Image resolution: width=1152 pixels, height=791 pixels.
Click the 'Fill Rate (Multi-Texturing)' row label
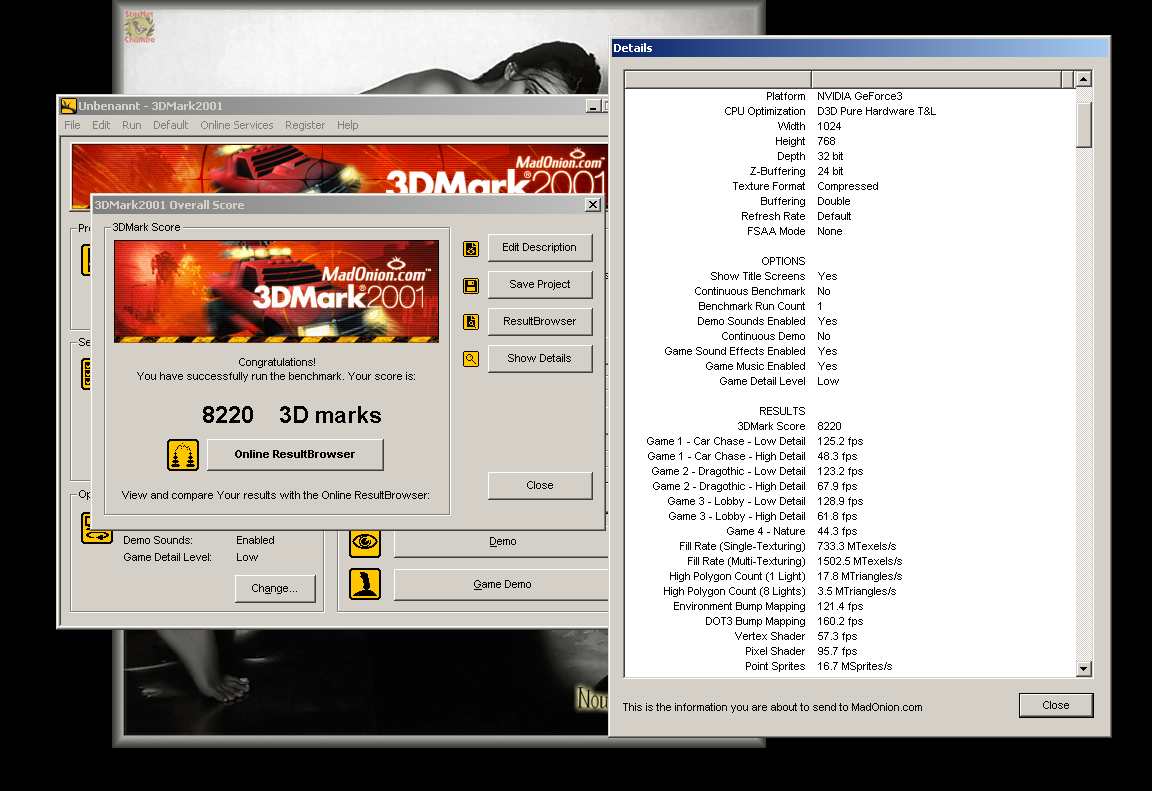pyautogui.click(x=746, y=562)
